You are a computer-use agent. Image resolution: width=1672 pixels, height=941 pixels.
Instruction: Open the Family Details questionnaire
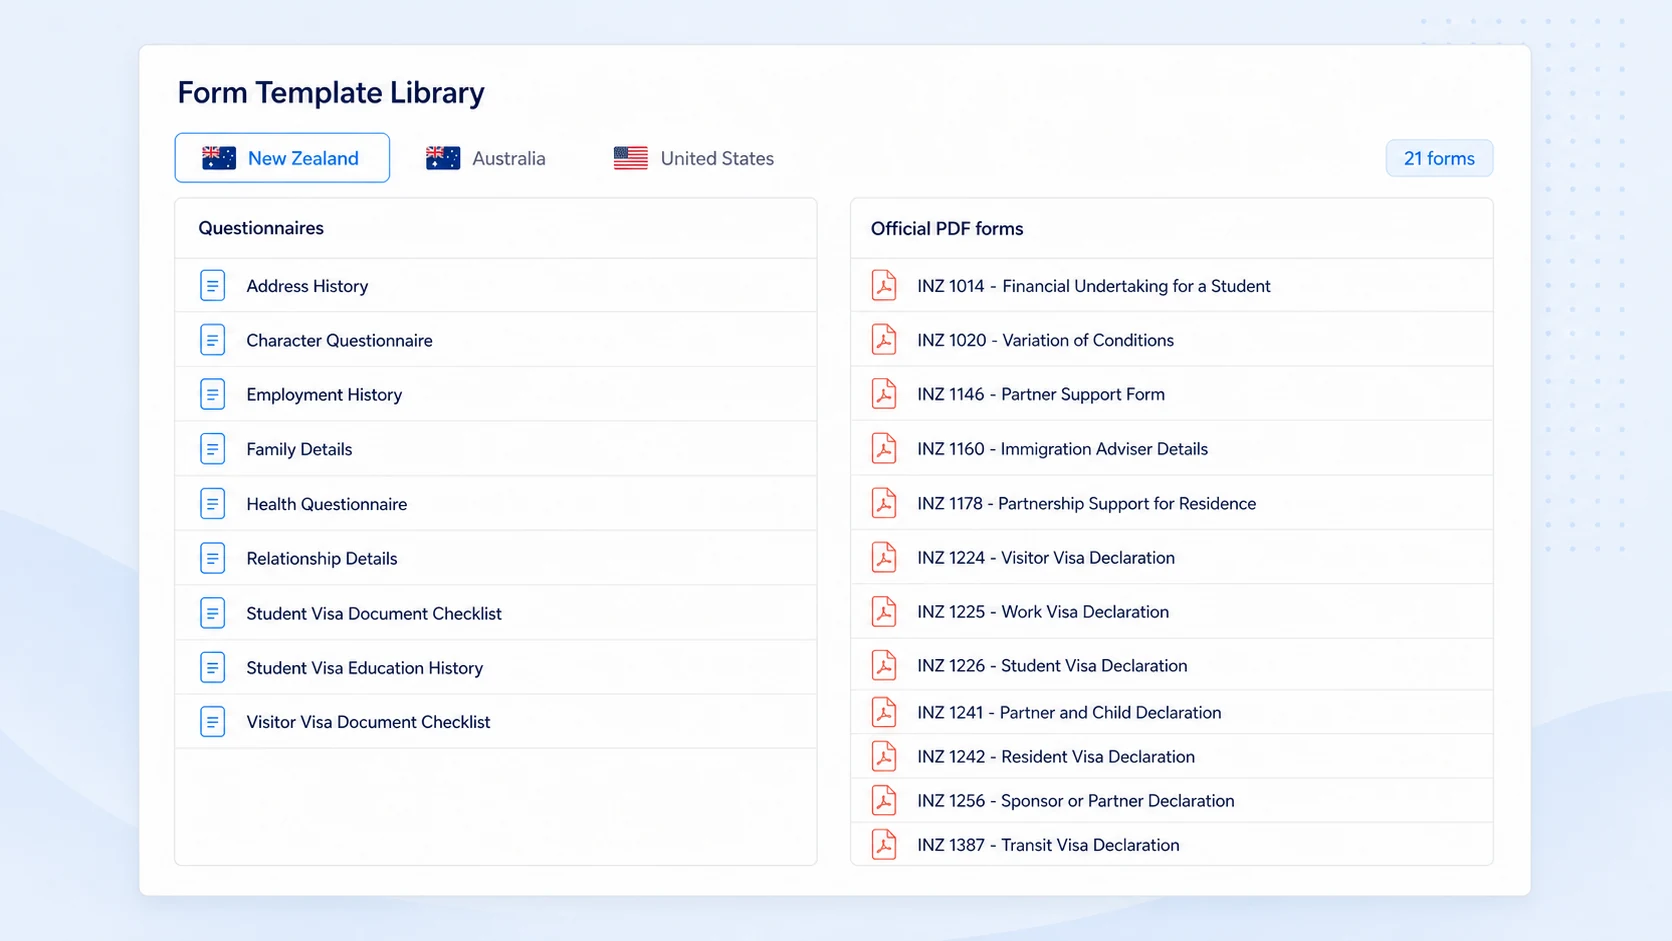click(x=496, y=449)
